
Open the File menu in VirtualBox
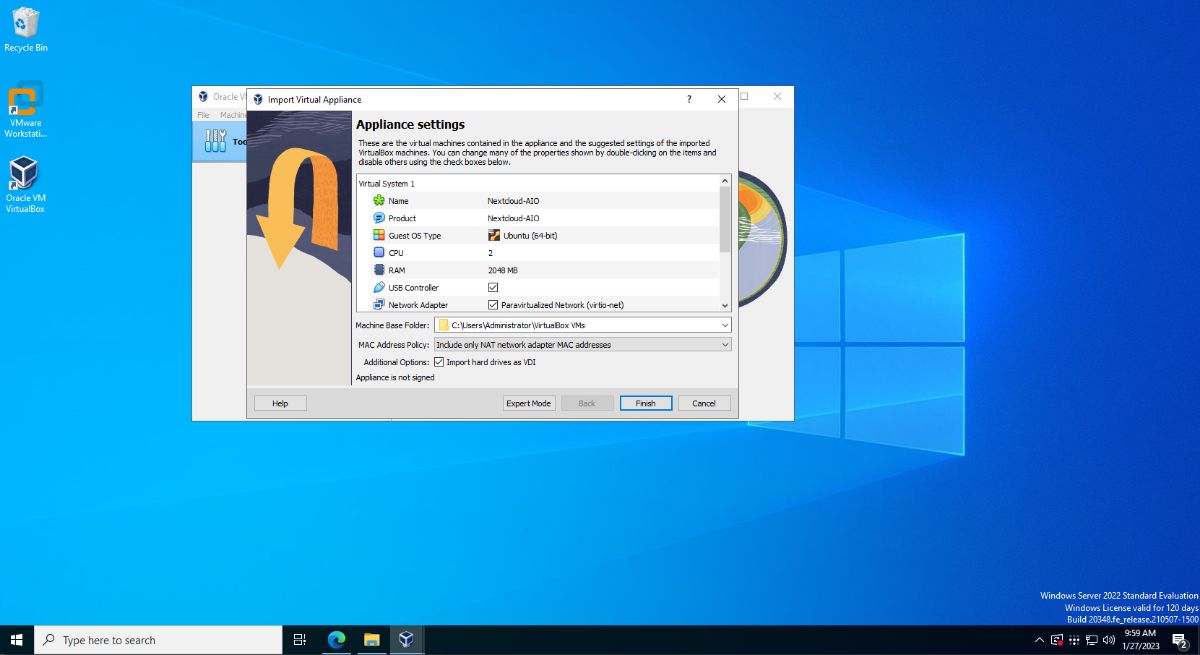pyautogui.click(x=203, y=115)
